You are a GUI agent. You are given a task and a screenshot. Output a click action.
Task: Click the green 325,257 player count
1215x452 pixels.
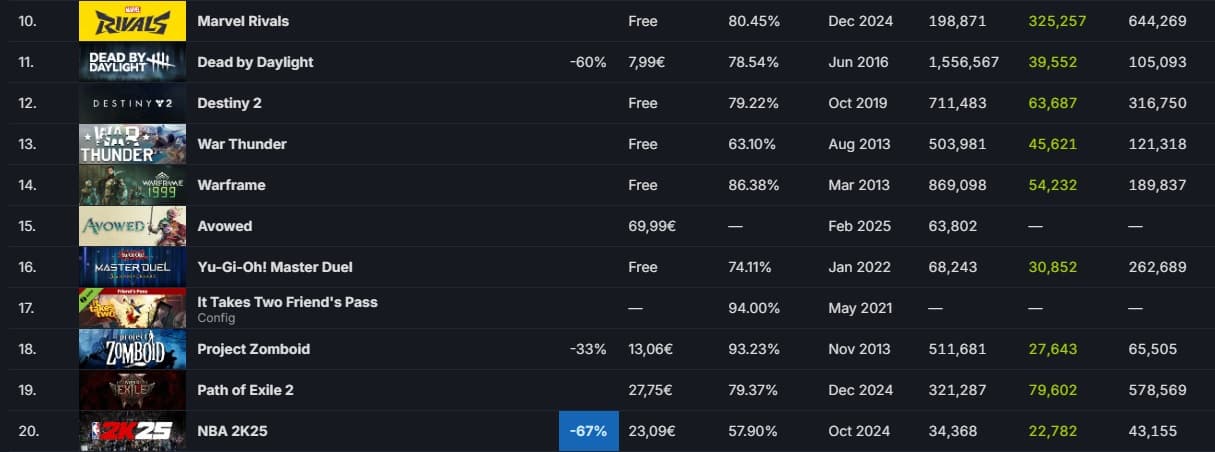(x=1057, y=21)
